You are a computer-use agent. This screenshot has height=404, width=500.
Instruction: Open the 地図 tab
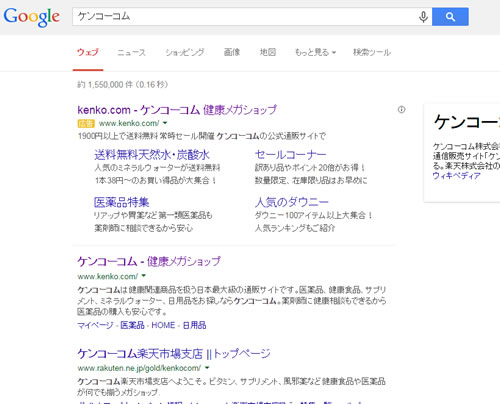coord(268,52)
